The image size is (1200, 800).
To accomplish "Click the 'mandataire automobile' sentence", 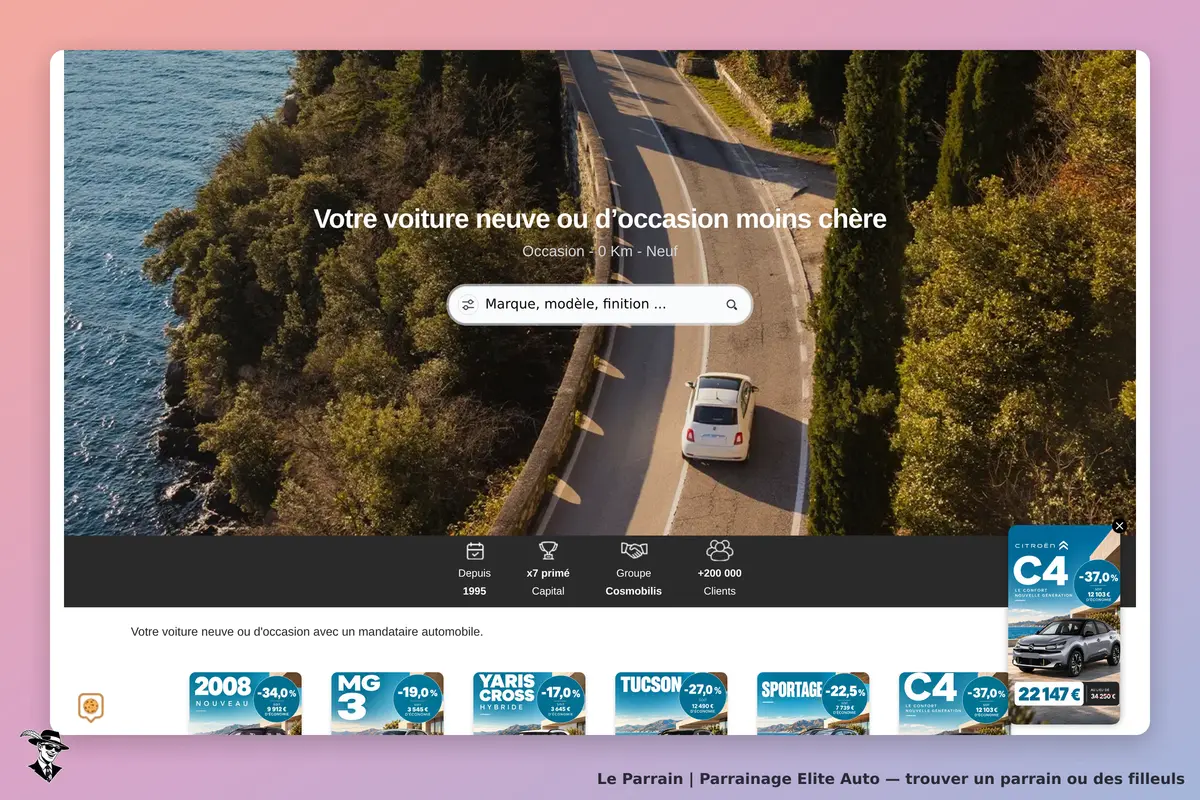I will [x=307, y=632].
